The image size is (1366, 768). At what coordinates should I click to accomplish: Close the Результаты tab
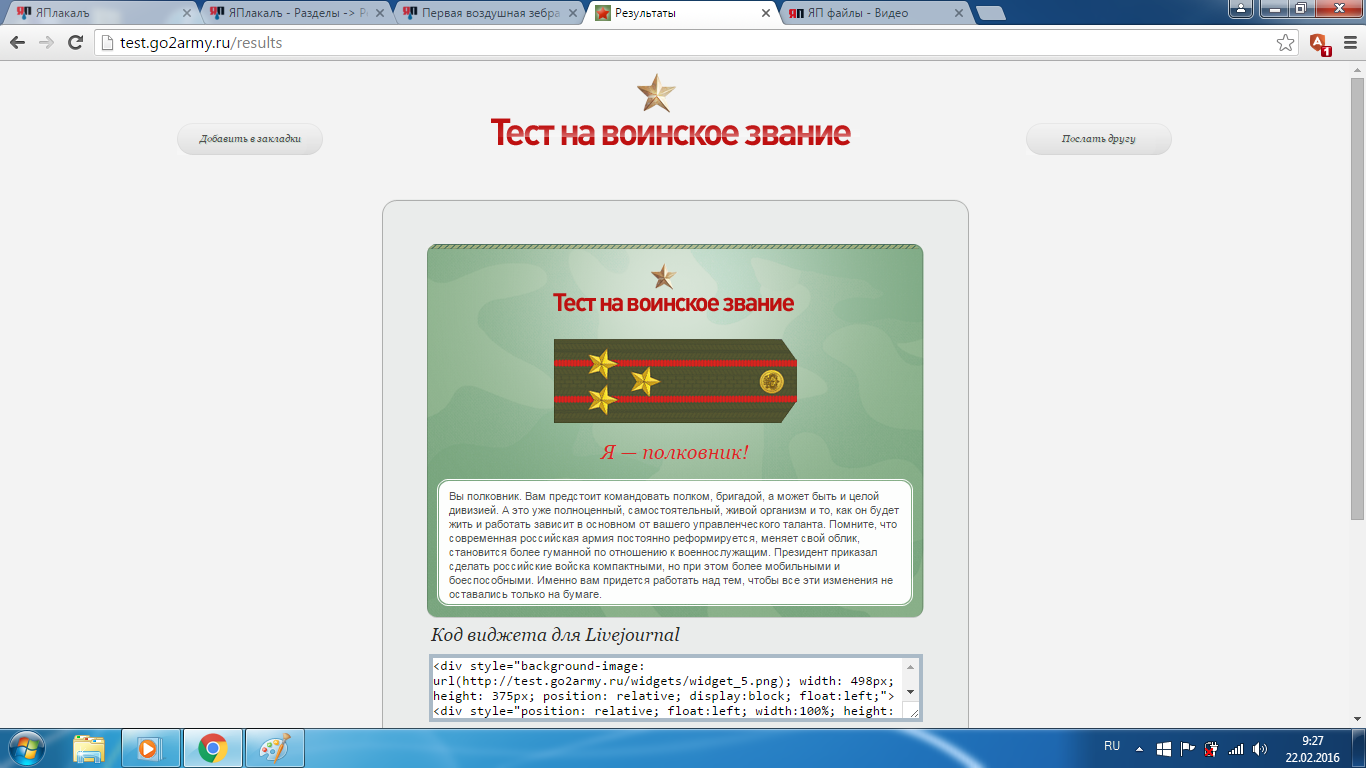click(x=766, y=13)
